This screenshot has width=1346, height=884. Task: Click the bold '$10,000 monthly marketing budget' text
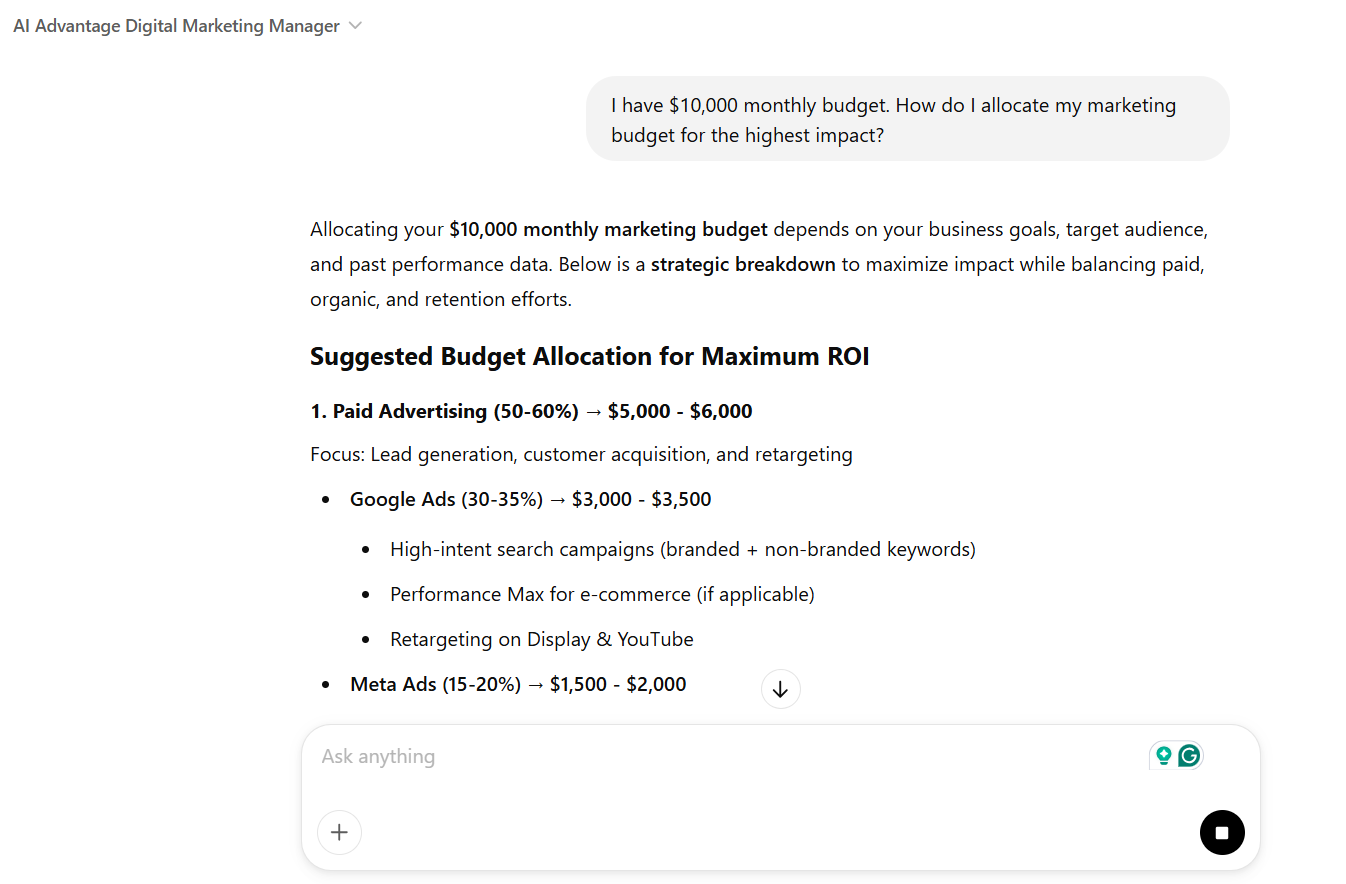point(608,229)
